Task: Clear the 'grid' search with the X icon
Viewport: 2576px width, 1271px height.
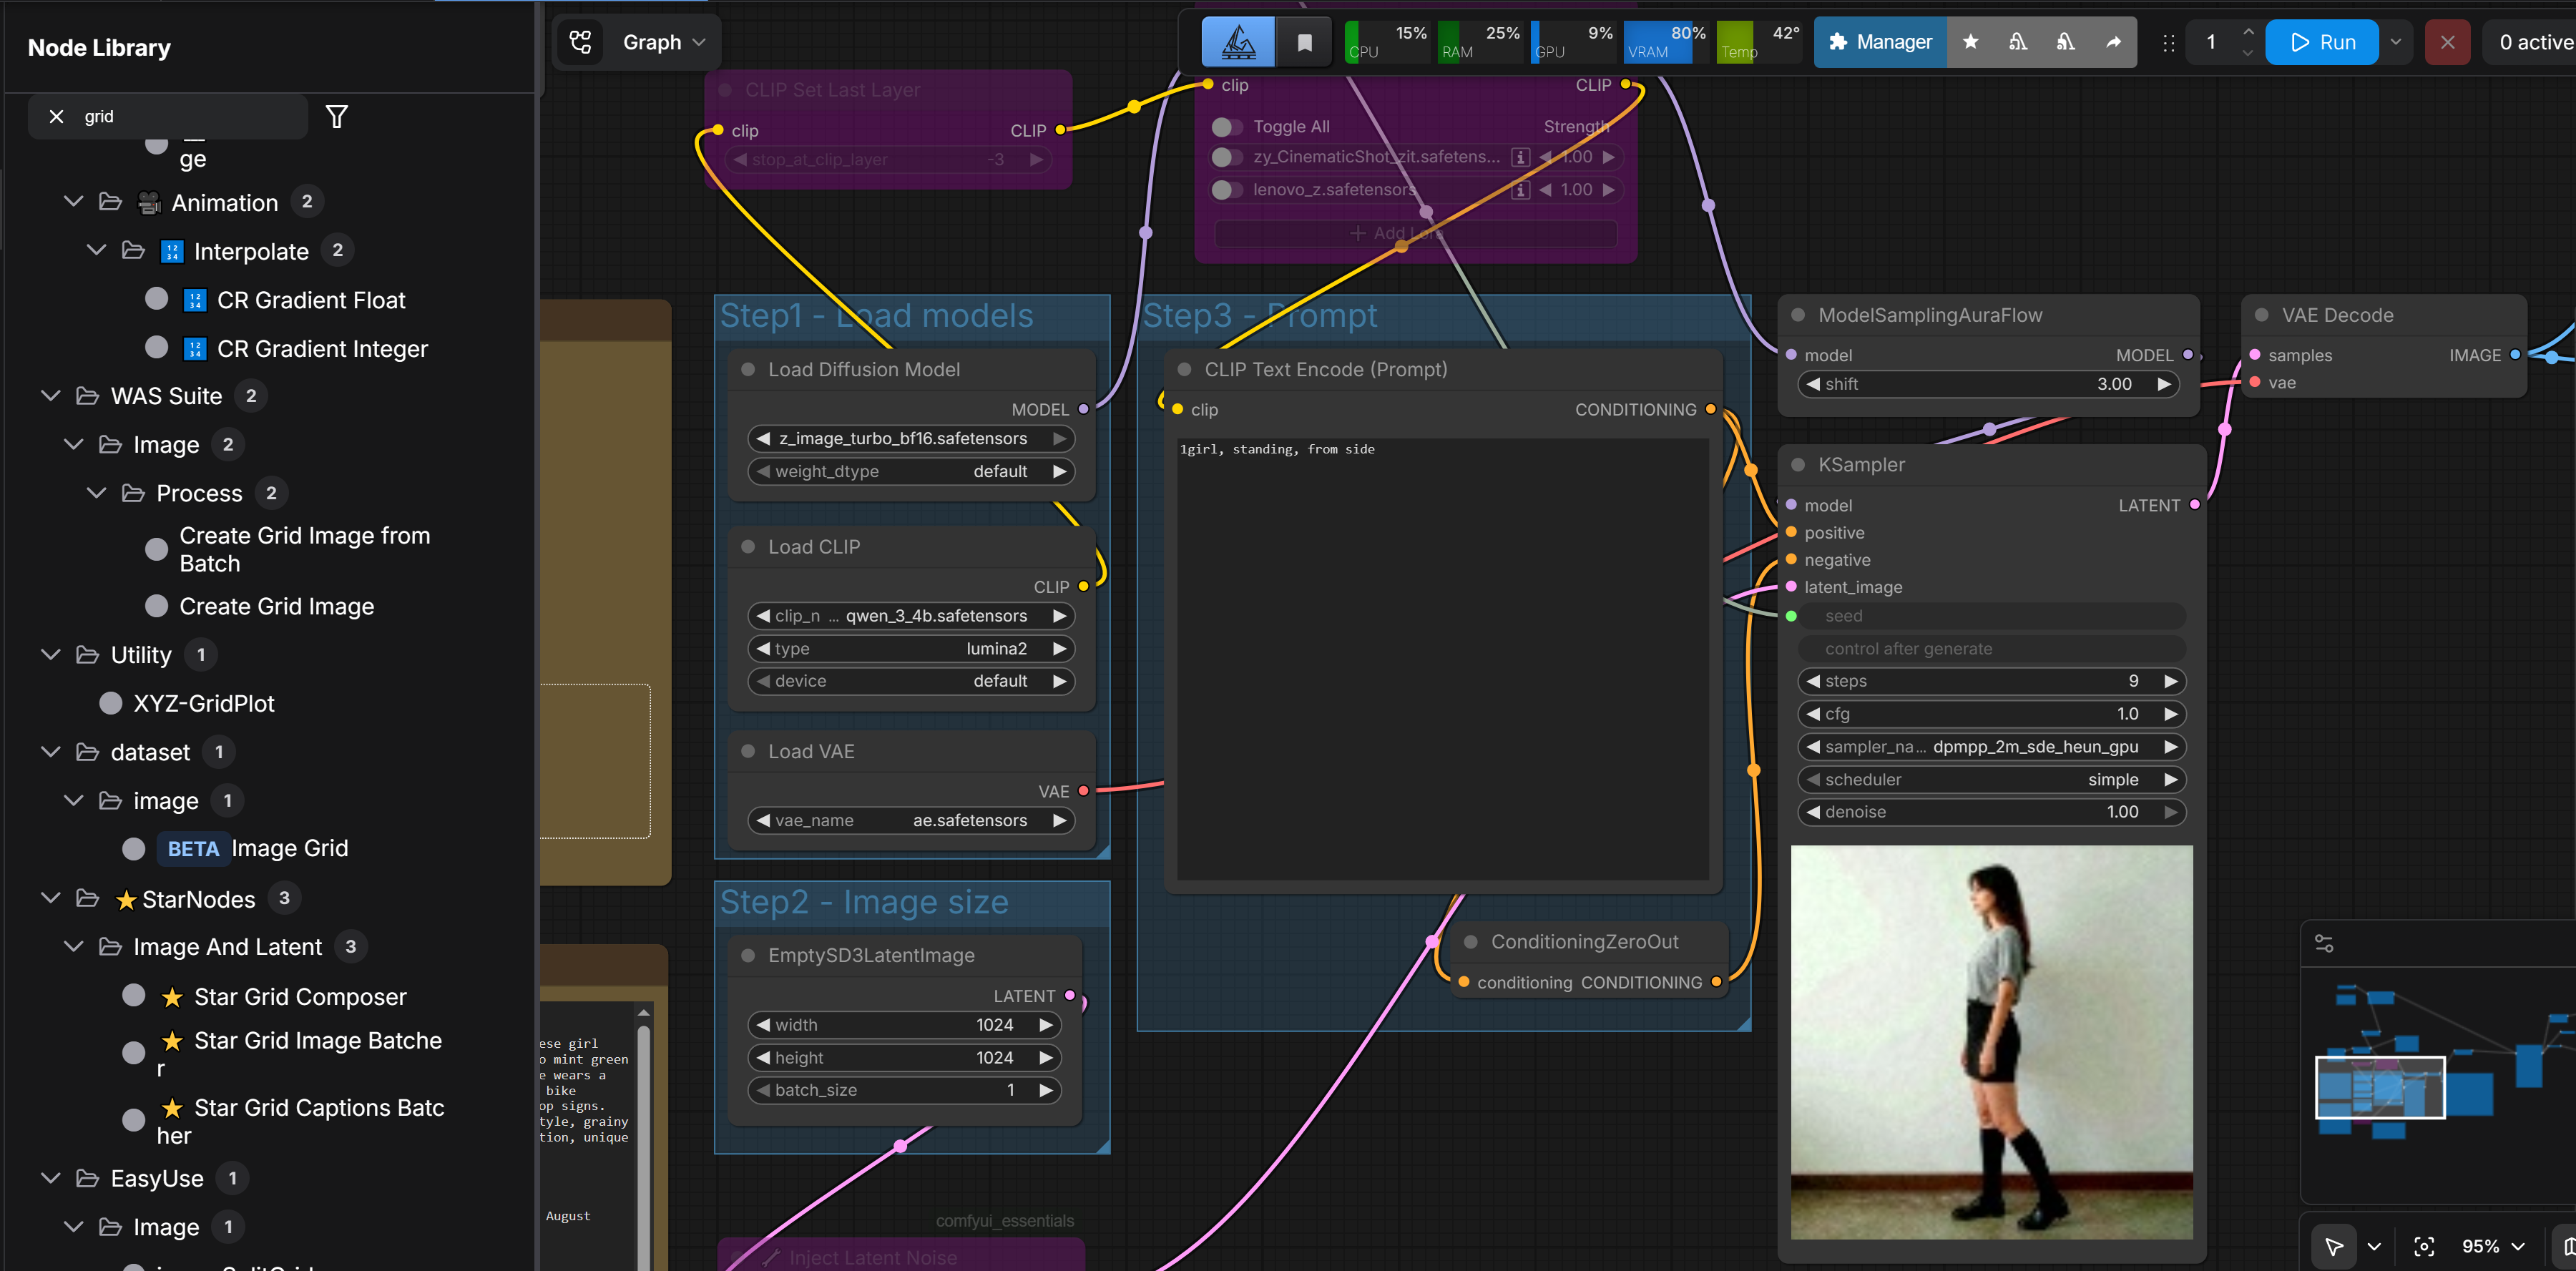Action: [x=56, y=117]
